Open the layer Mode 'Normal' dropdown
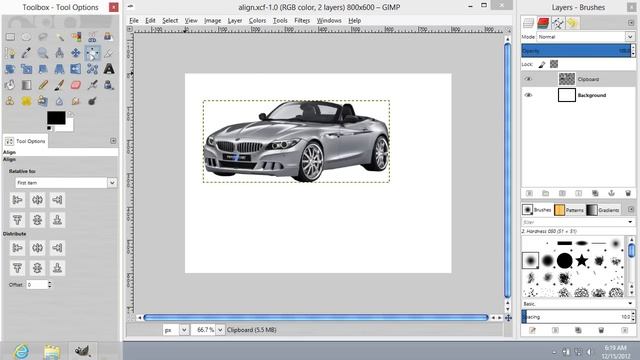The width and height of the screenshot is (640, 360). [x=585, y=37]
